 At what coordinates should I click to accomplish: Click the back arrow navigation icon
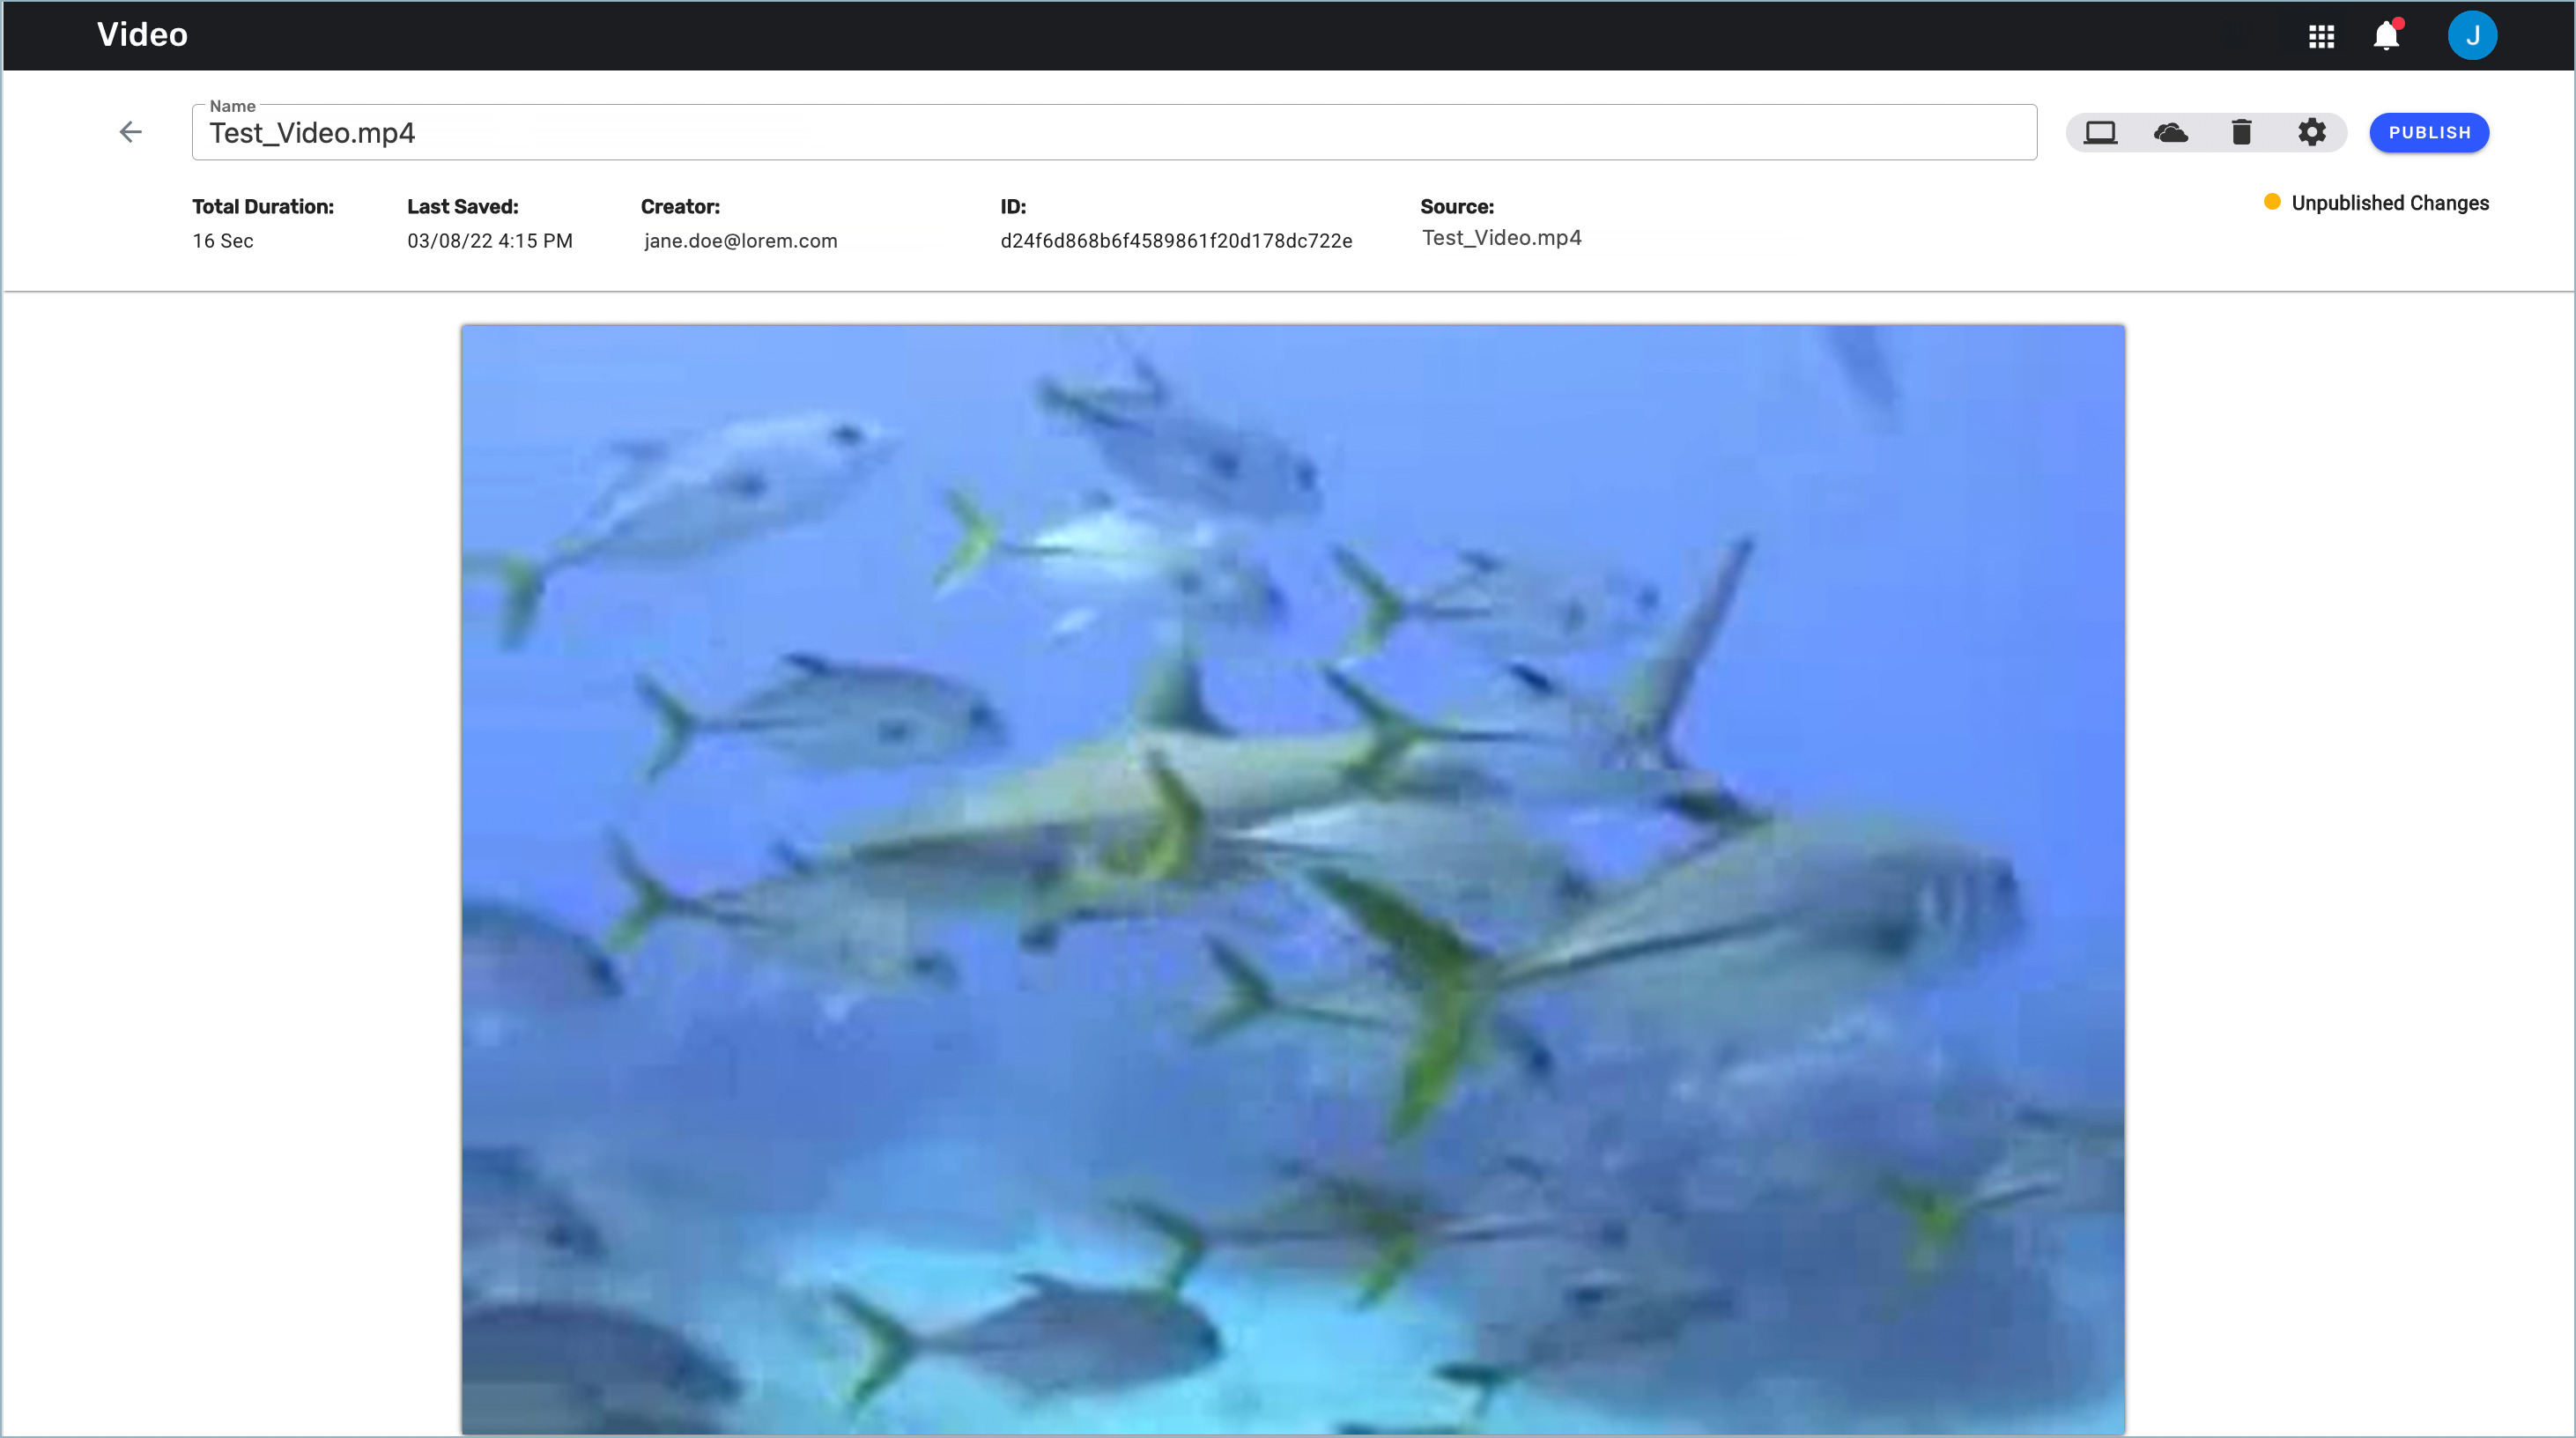click(131, 131)
